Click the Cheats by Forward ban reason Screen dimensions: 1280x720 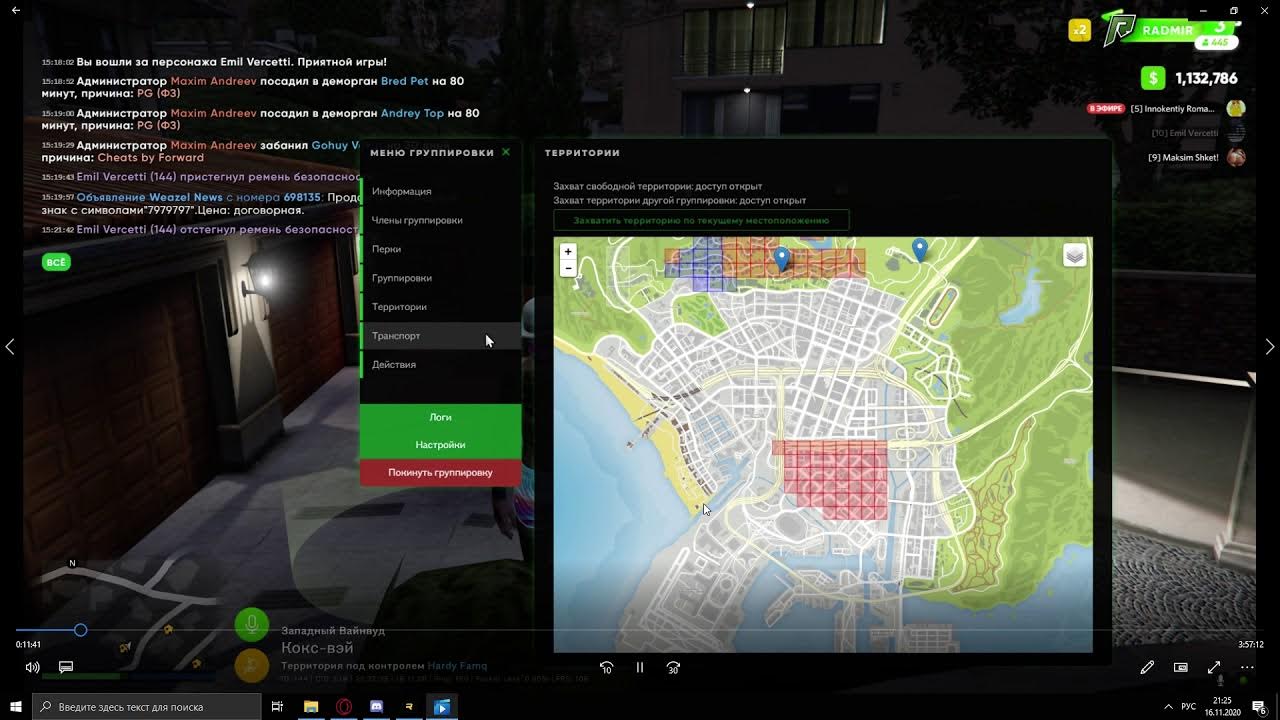(151, 158)
